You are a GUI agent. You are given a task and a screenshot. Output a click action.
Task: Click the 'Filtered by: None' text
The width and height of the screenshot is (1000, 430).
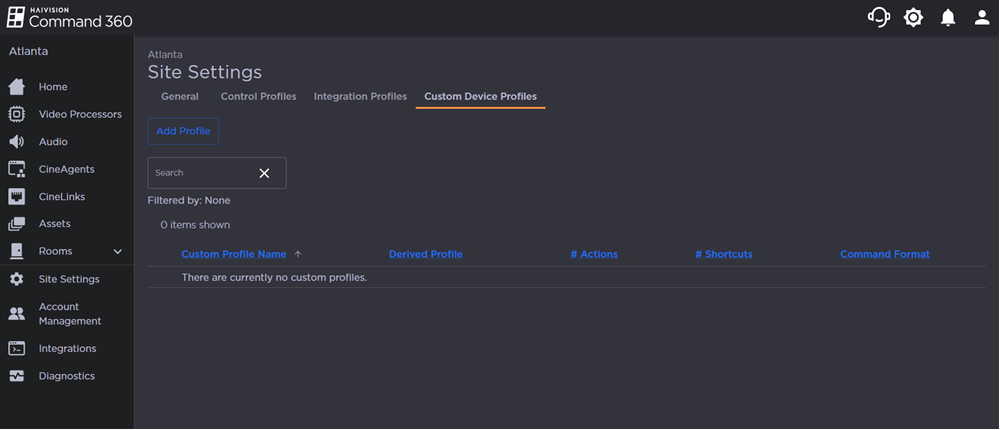[x=189, y=200]
